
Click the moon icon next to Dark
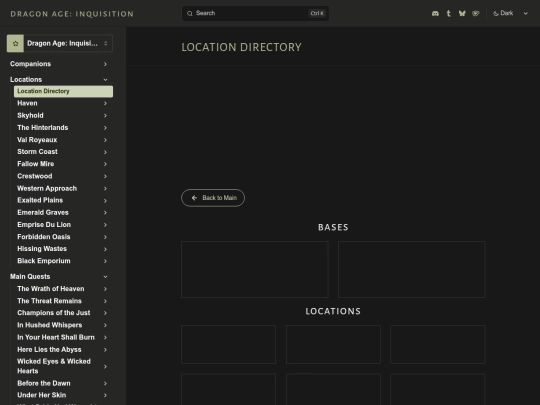coord(496,13)
